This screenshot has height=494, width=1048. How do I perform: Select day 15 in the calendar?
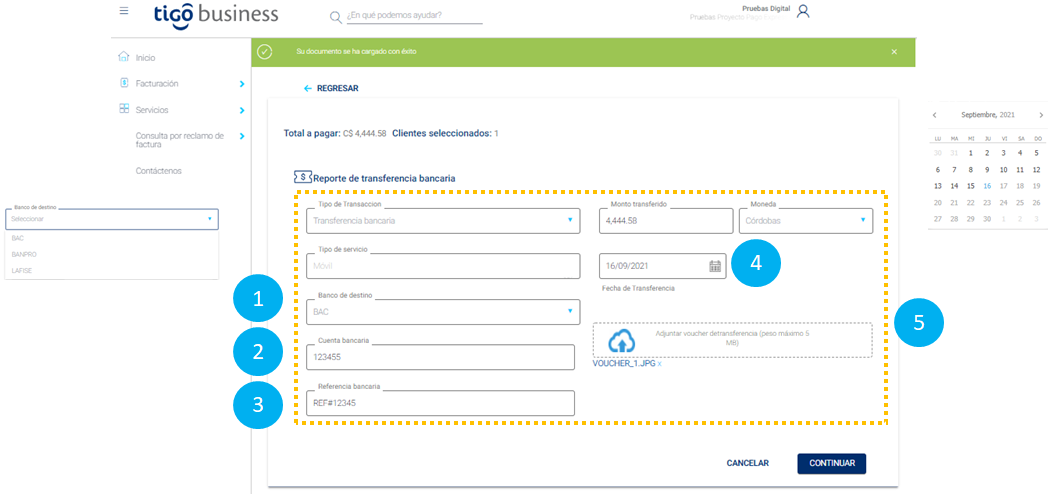tap(971, 186)
